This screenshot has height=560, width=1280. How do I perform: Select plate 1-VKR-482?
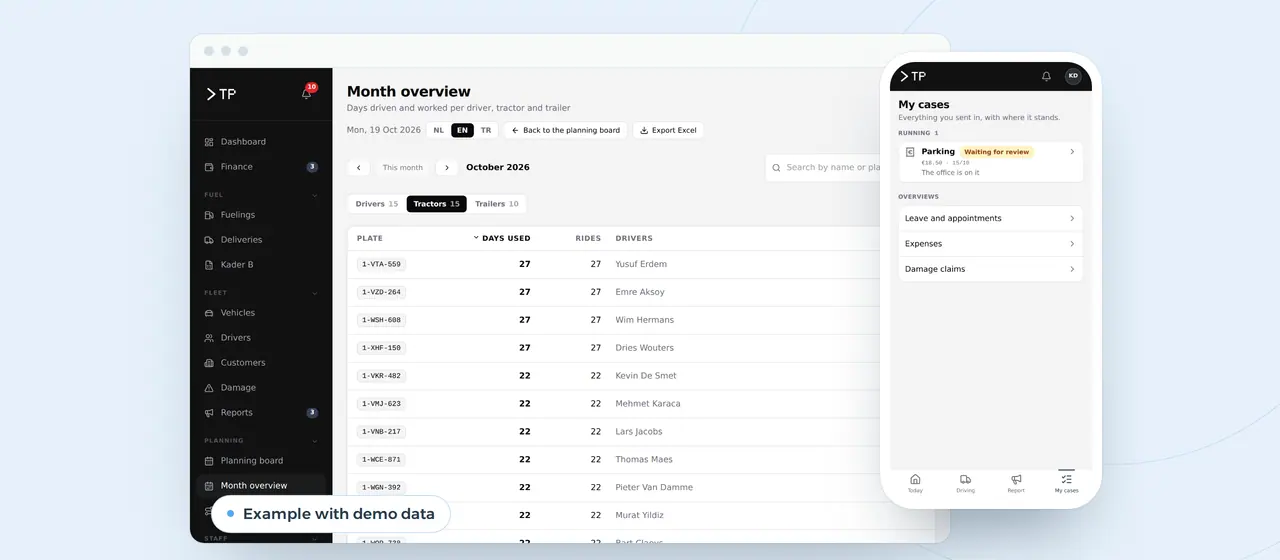(x=381, y=376)
